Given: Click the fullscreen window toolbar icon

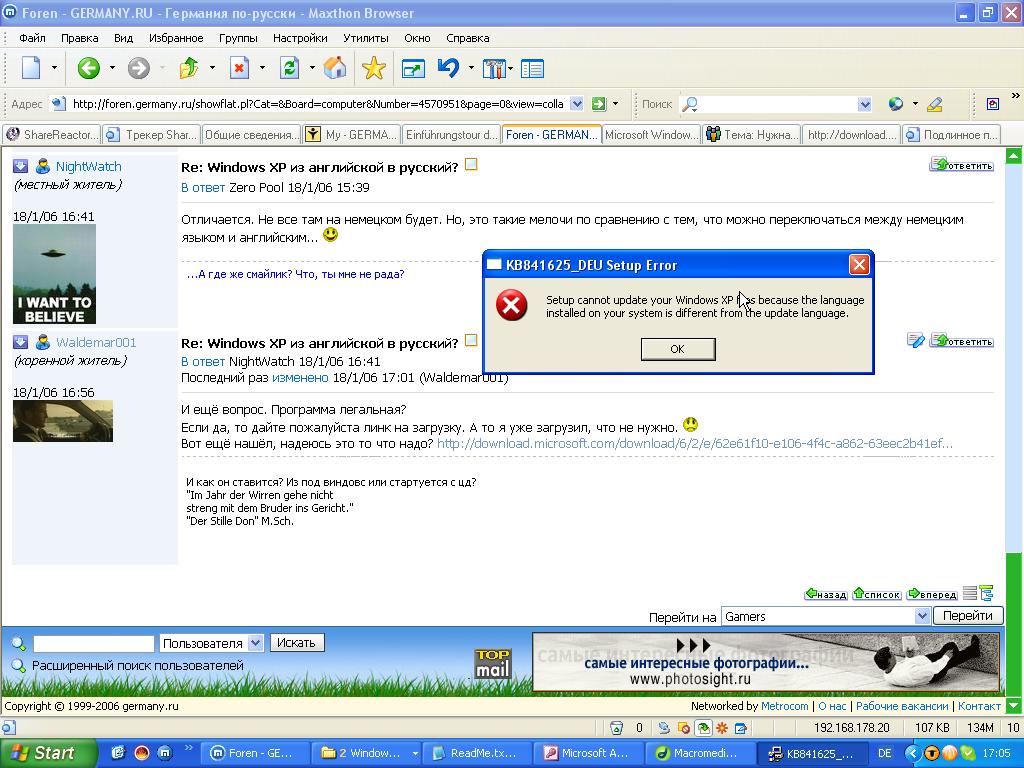Looking at the screenshot, I should 413,68.
